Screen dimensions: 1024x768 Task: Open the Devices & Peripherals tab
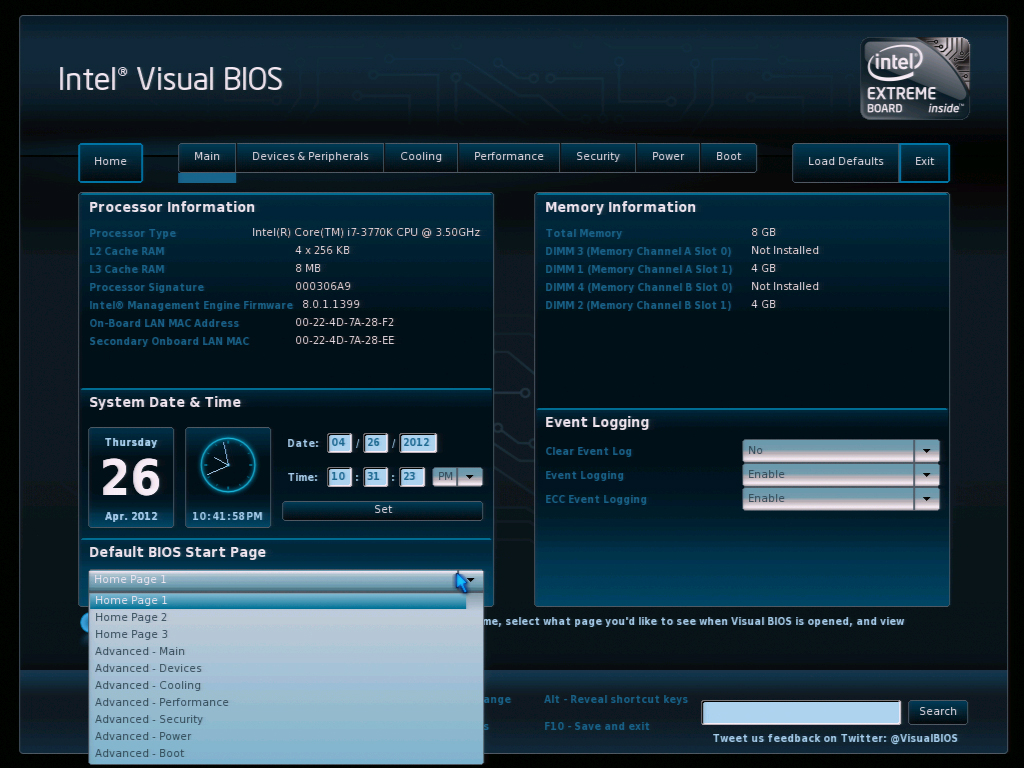(309, 156)
